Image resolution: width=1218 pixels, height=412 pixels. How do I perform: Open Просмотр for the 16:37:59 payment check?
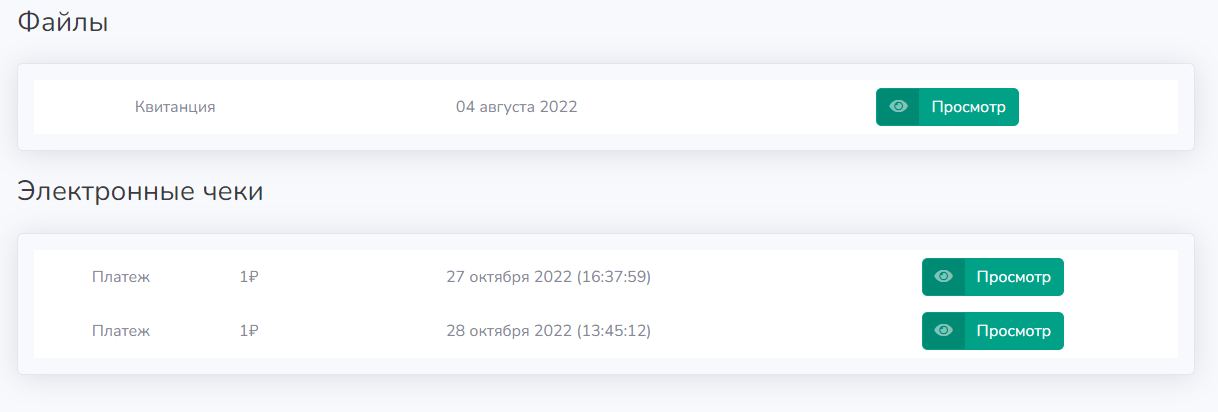[992, 277]
